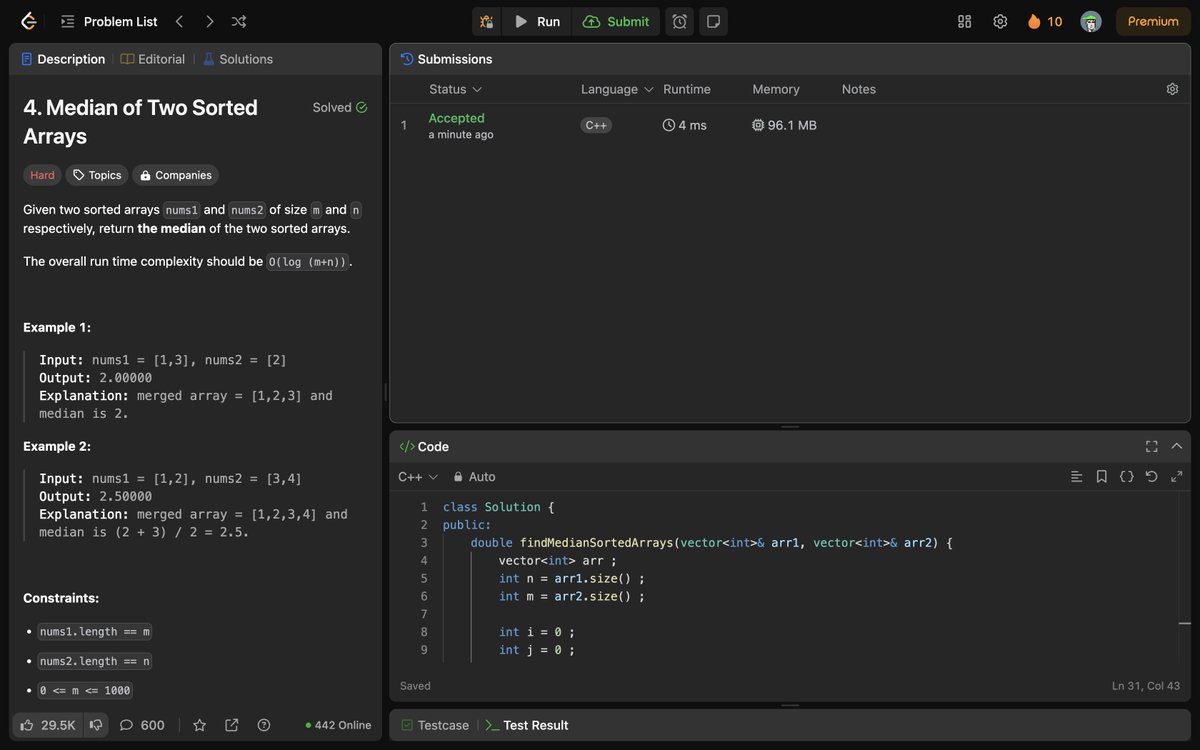Screen dimensions: 1200x750
Task: Select the C++ language dropdown in editor
Action: click(x=418, y=477)
